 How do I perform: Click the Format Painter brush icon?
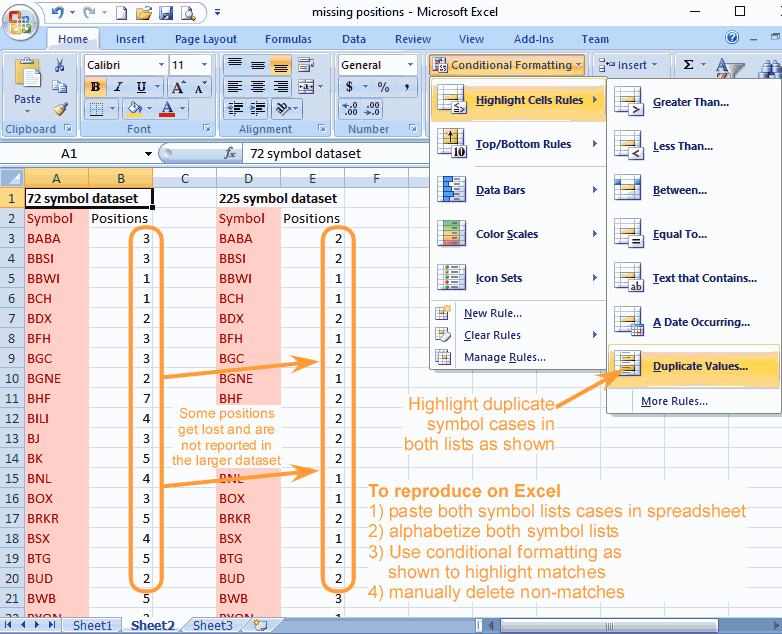point(60,109)
